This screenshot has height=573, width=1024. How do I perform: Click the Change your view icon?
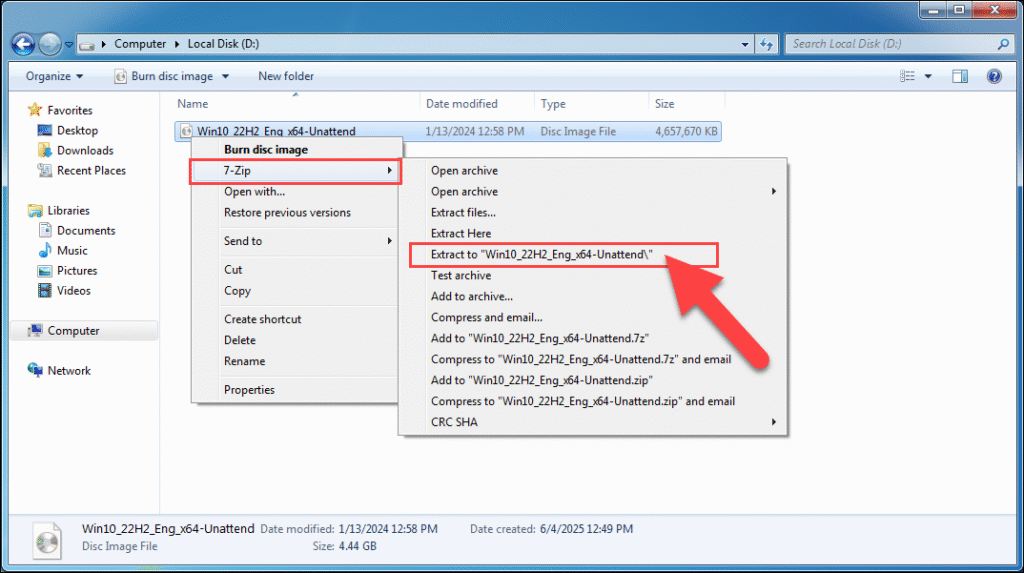907,76
